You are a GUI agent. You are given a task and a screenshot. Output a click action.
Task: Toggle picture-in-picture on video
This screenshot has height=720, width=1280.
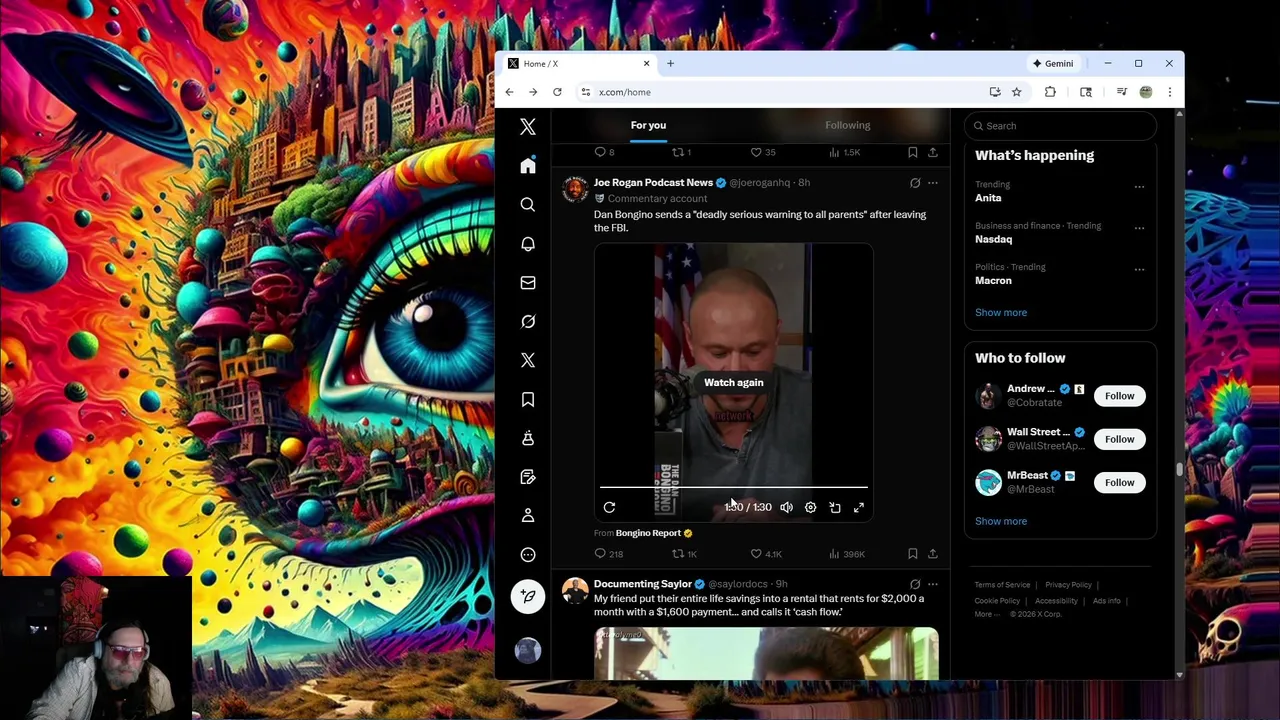pyautogui.click(x=835, y=507)
